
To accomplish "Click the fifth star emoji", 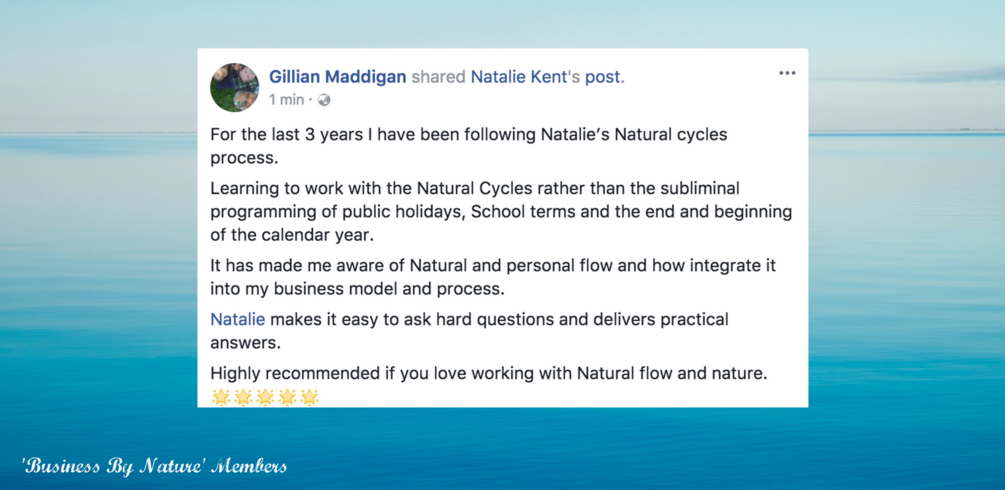I will point(309,397).
